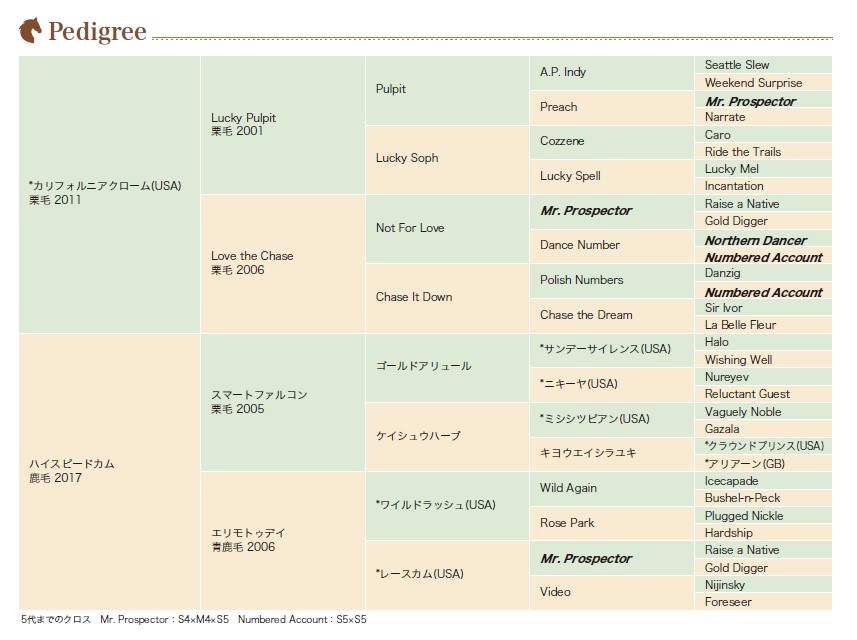Select the Love the Chase 2006 cell
Viewport: 857px width, 640px height.
(283, 264)
